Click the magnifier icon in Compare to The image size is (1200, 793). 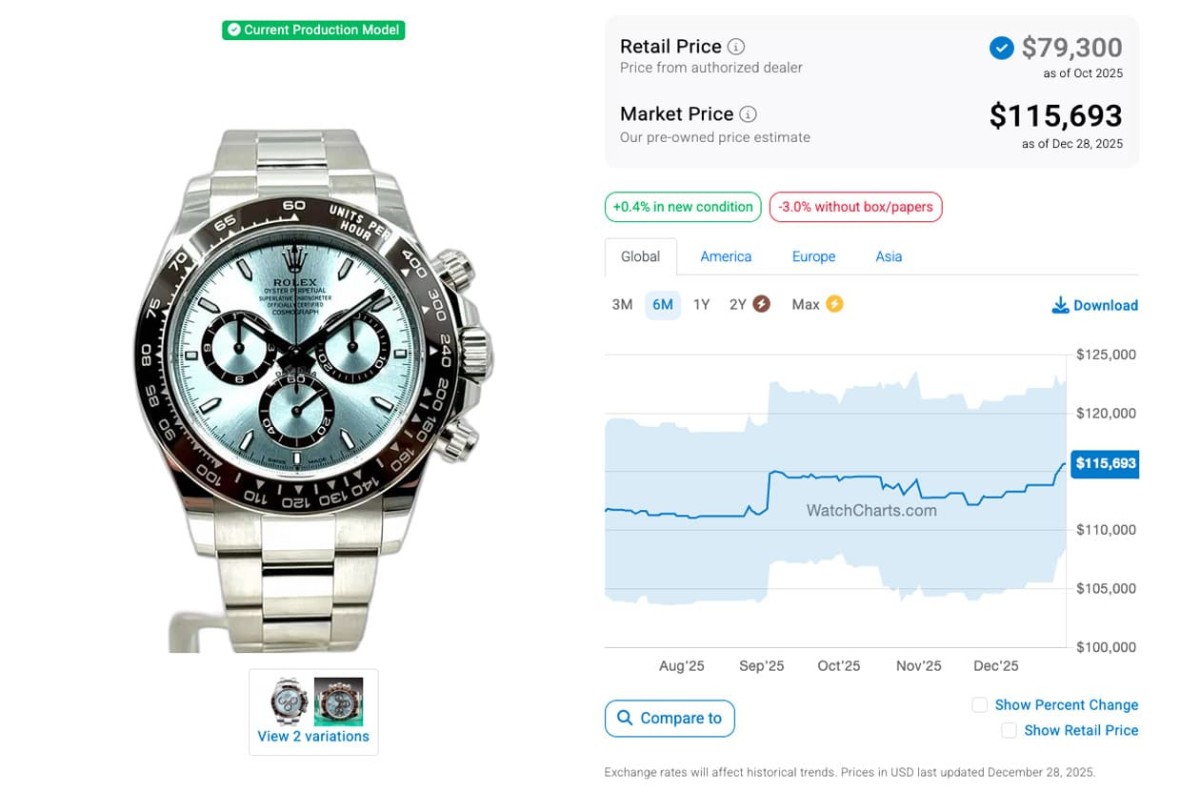625,718
